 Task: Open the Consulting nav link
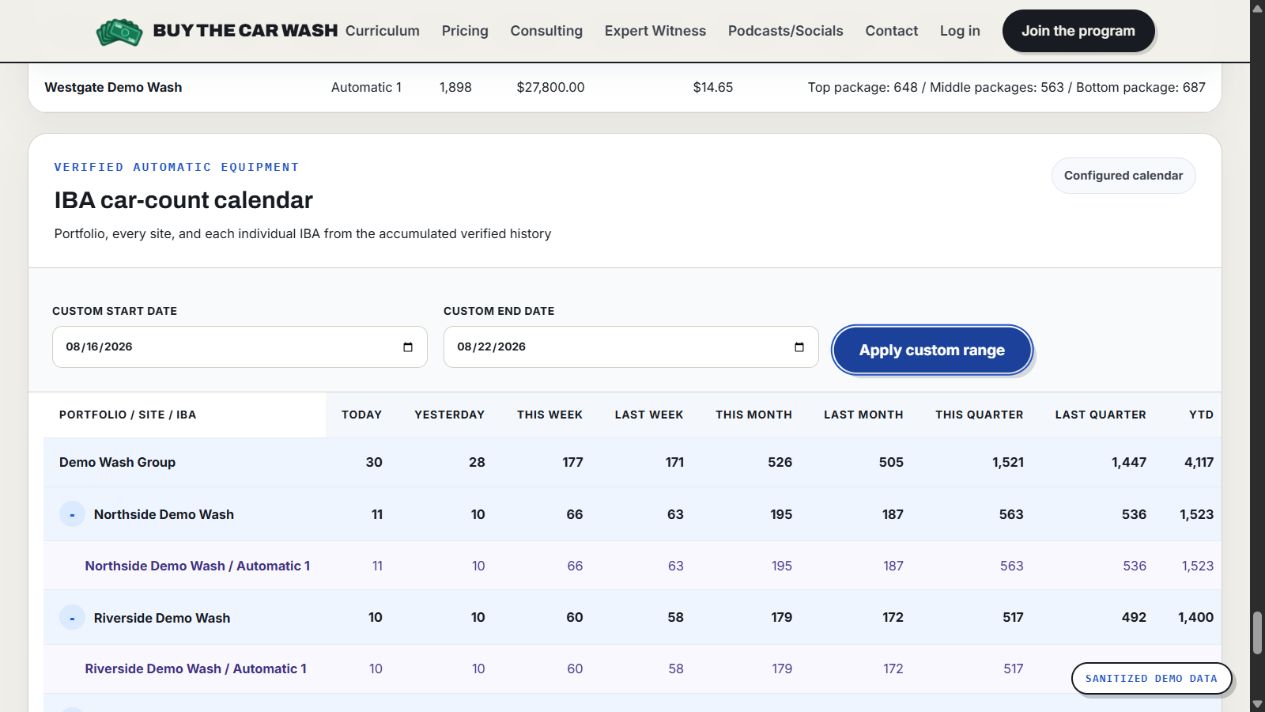pos(546,31)
